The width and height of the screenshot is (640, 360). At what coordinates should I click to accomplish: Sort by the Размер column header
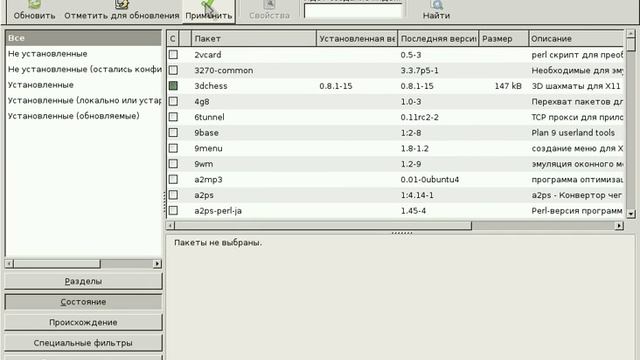[x=504, y=38]
